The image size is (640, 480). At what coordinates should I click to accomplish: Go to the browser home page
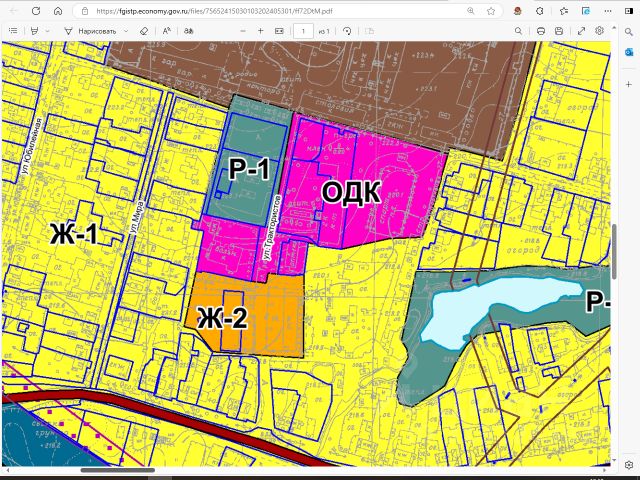(x=58, y=11)
